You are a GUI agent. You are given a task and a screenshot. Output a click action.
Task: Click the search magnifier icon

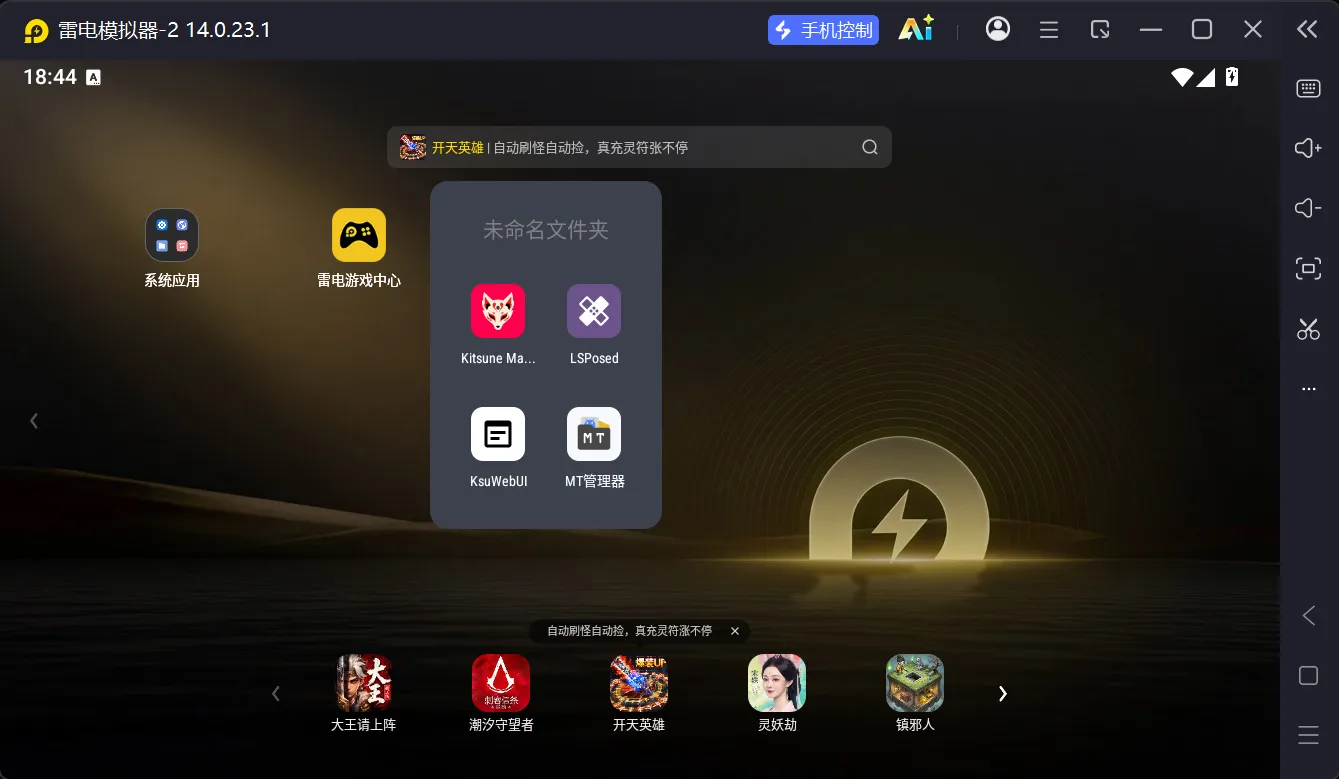click(x=870, y=147)
